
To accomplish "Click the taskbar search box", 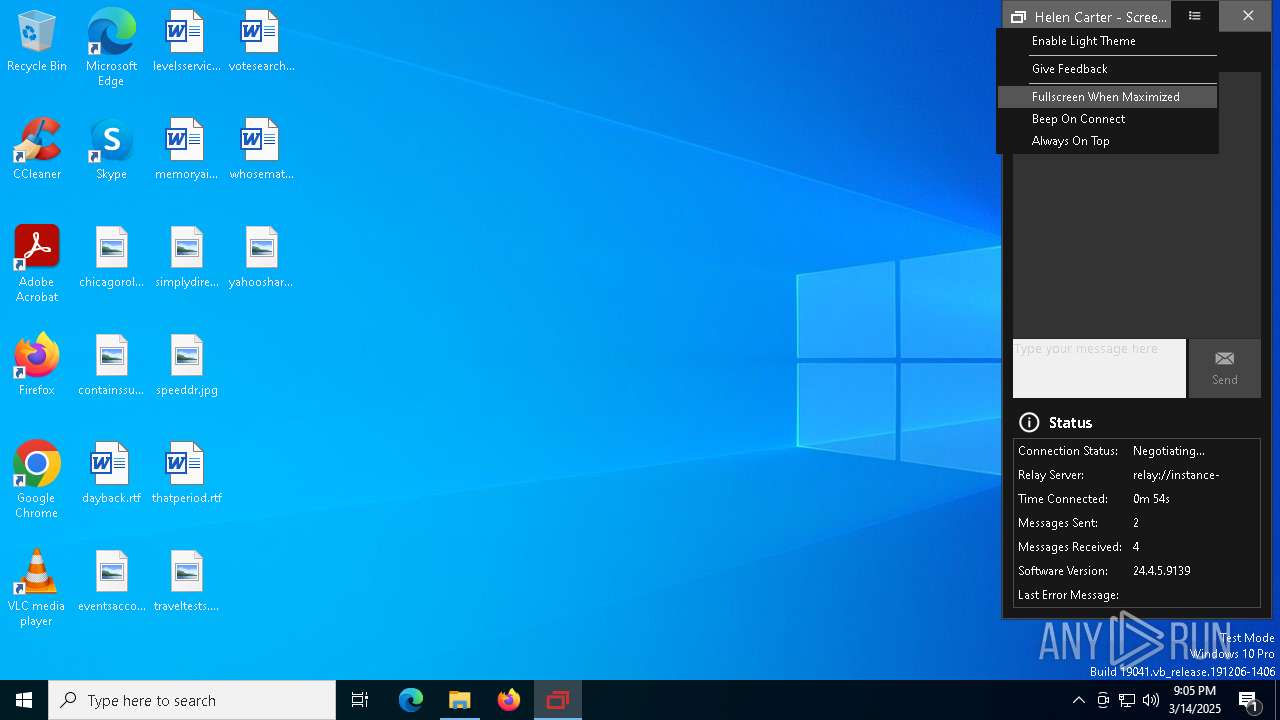I will click(x=192, y=700).
